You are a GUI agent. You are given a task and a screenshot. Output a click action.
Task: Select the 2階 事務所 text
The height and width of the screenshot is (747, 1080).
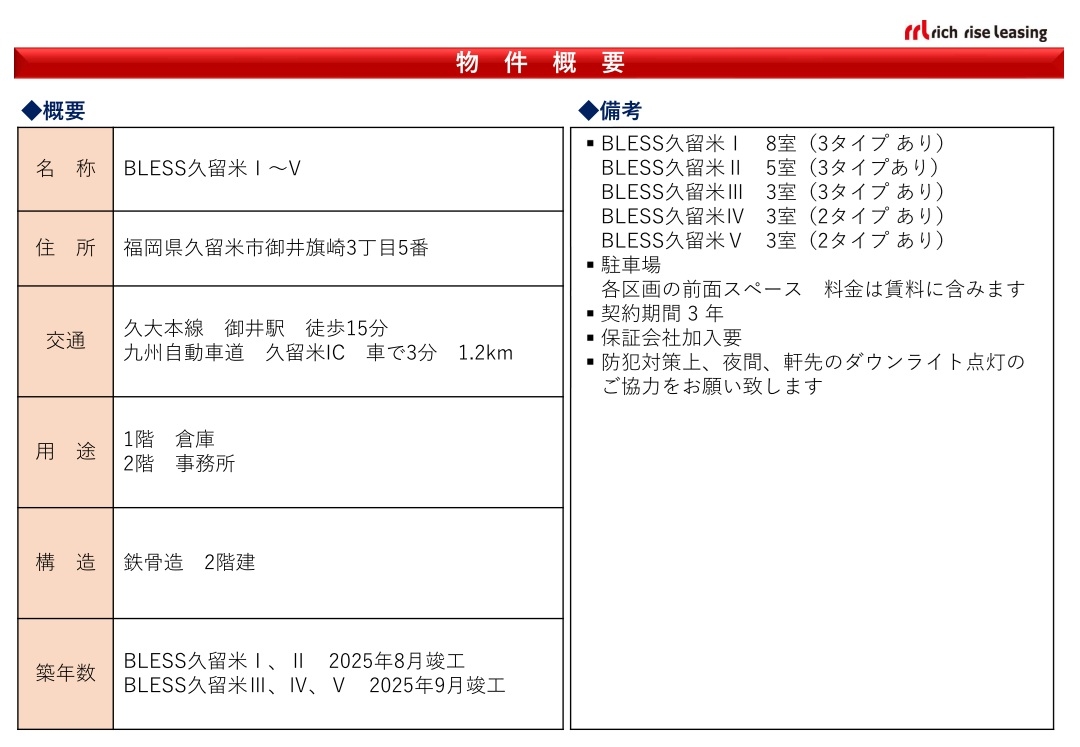(x=179, y=464)
